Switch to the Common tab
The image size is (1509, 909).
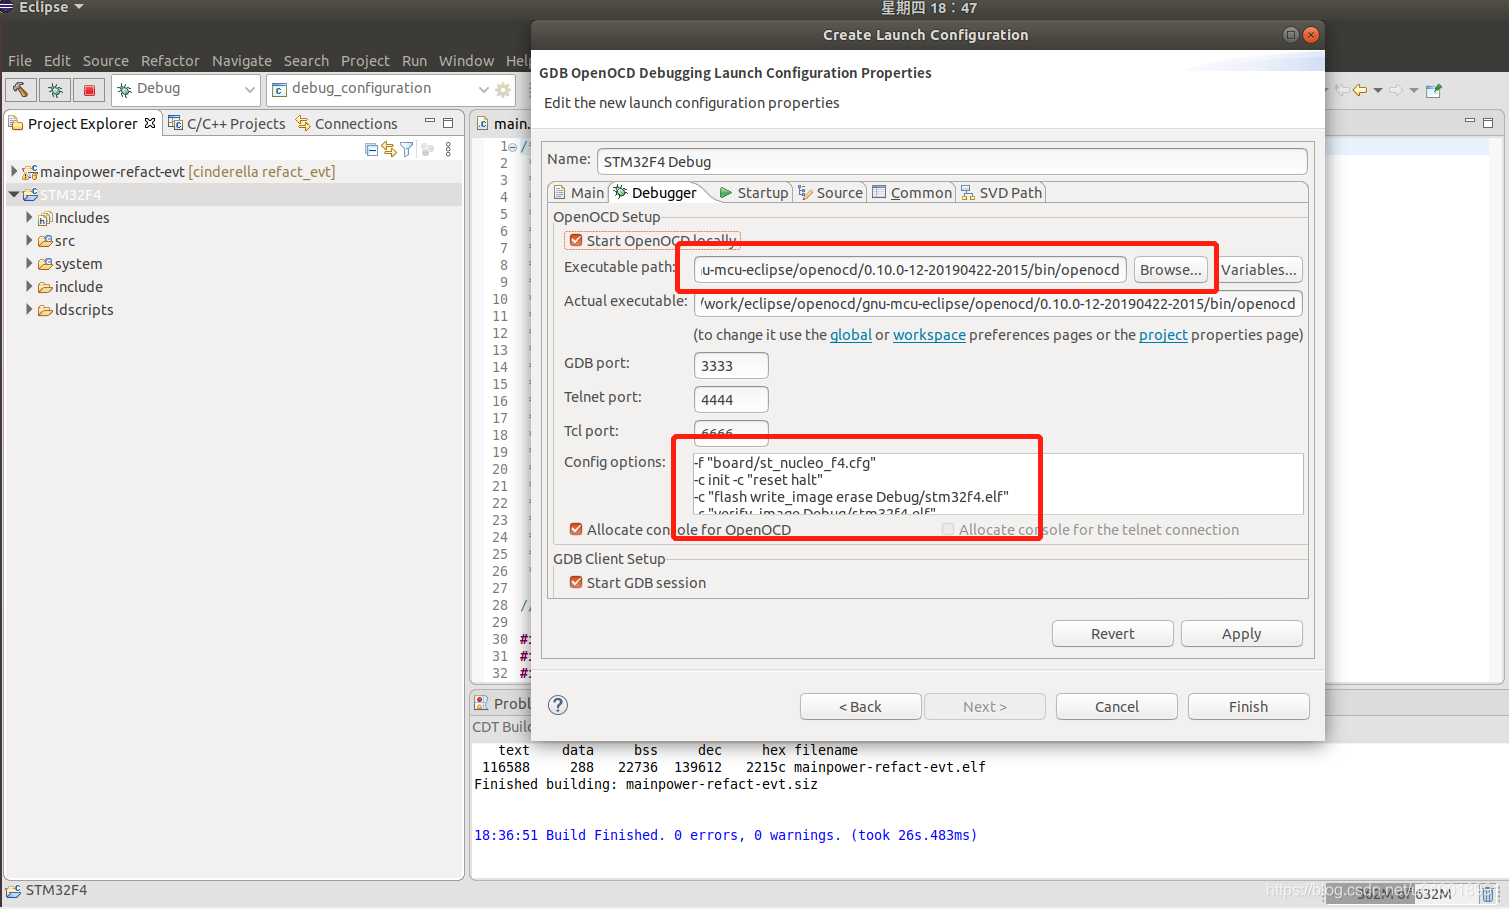[x=912, y=192]
